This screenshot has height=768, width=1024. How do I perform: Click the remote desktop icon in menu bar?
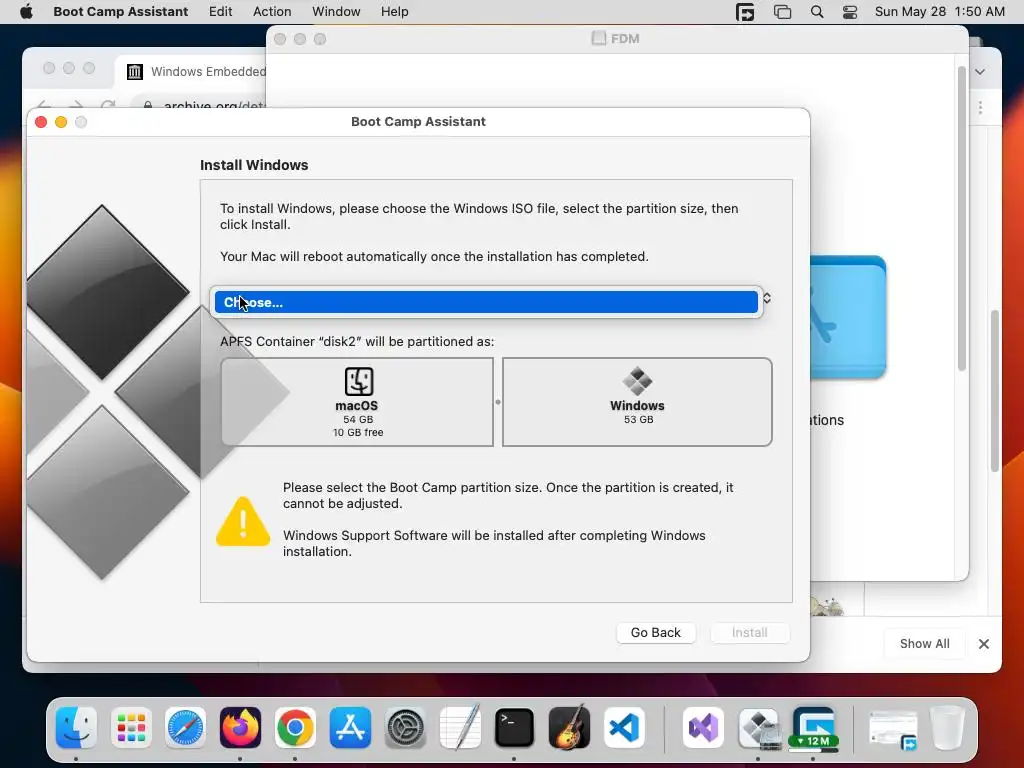[745, 12]
